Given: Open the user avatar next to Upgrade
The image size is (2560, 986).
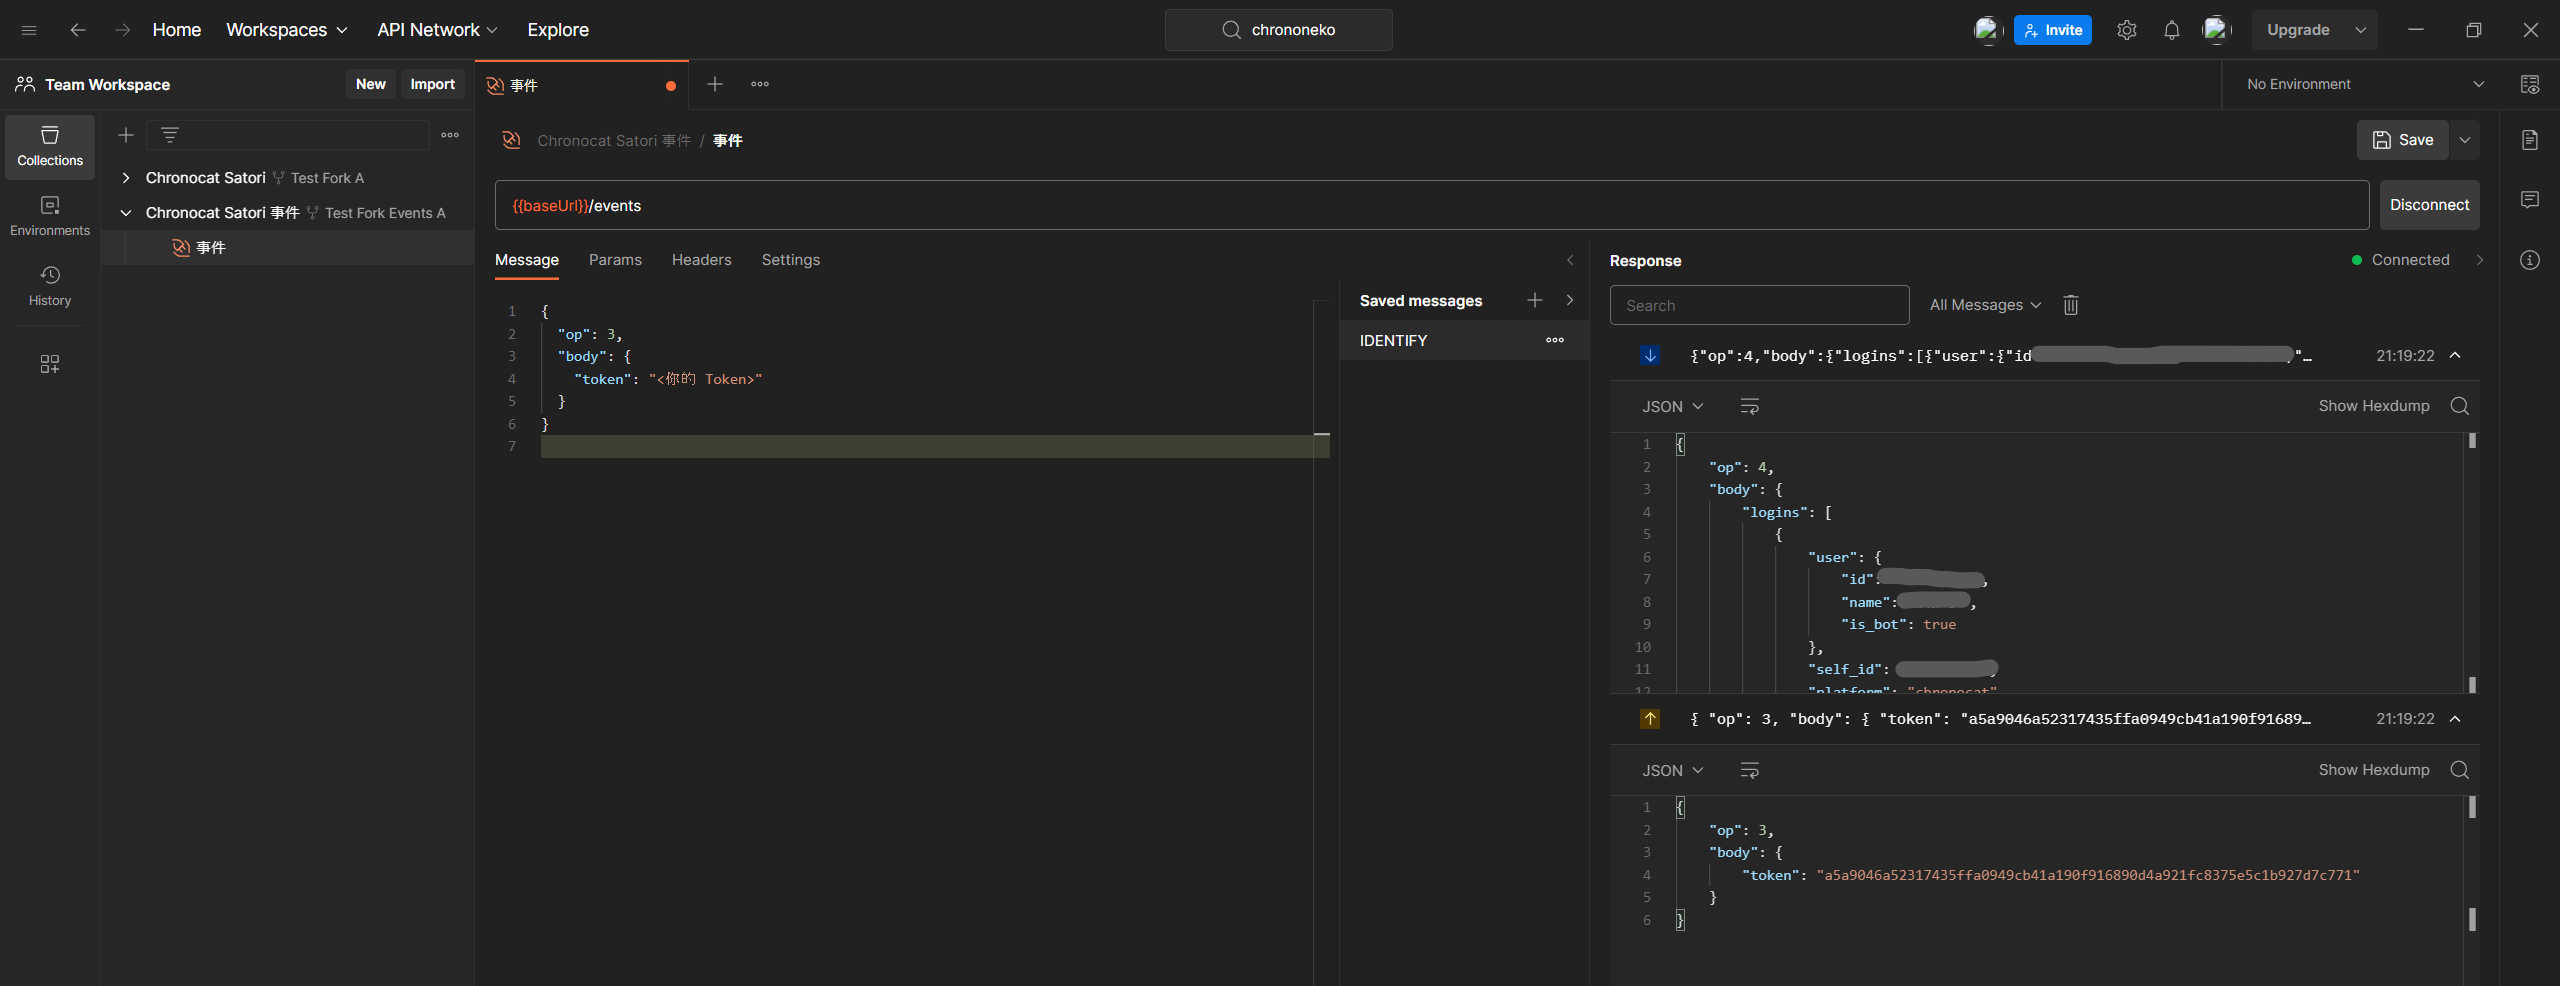Looking at the screenshot, I should [2217, 30].
